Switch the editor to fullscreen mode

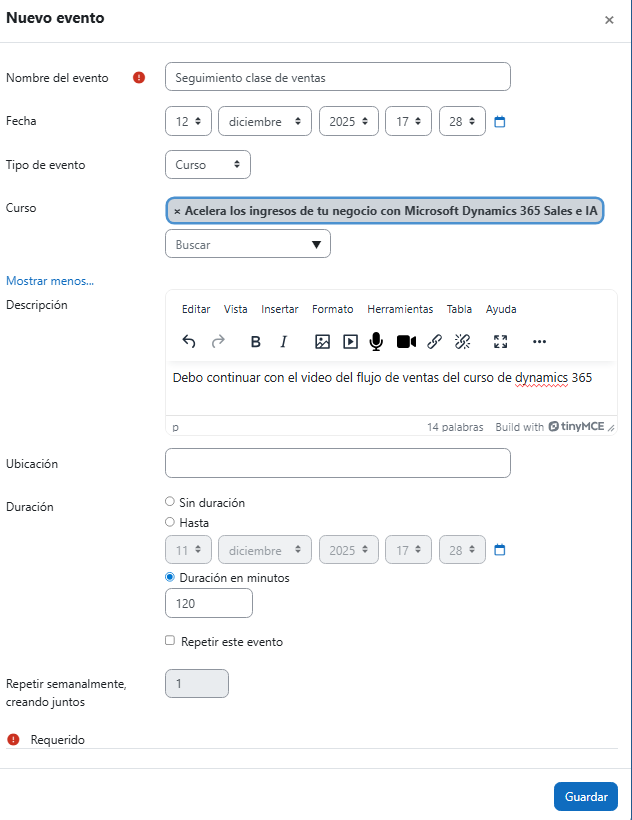501,341
